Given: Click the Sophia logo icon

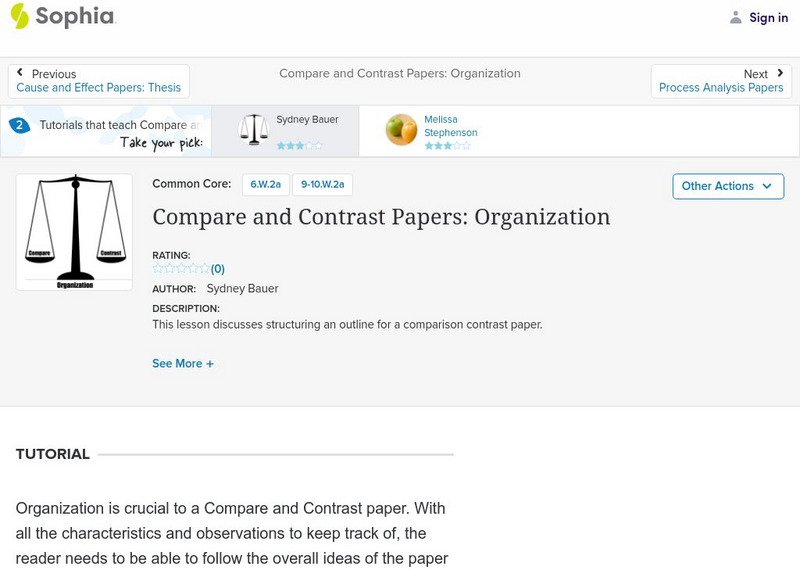Looking at the screenshot, I should 20,16.
